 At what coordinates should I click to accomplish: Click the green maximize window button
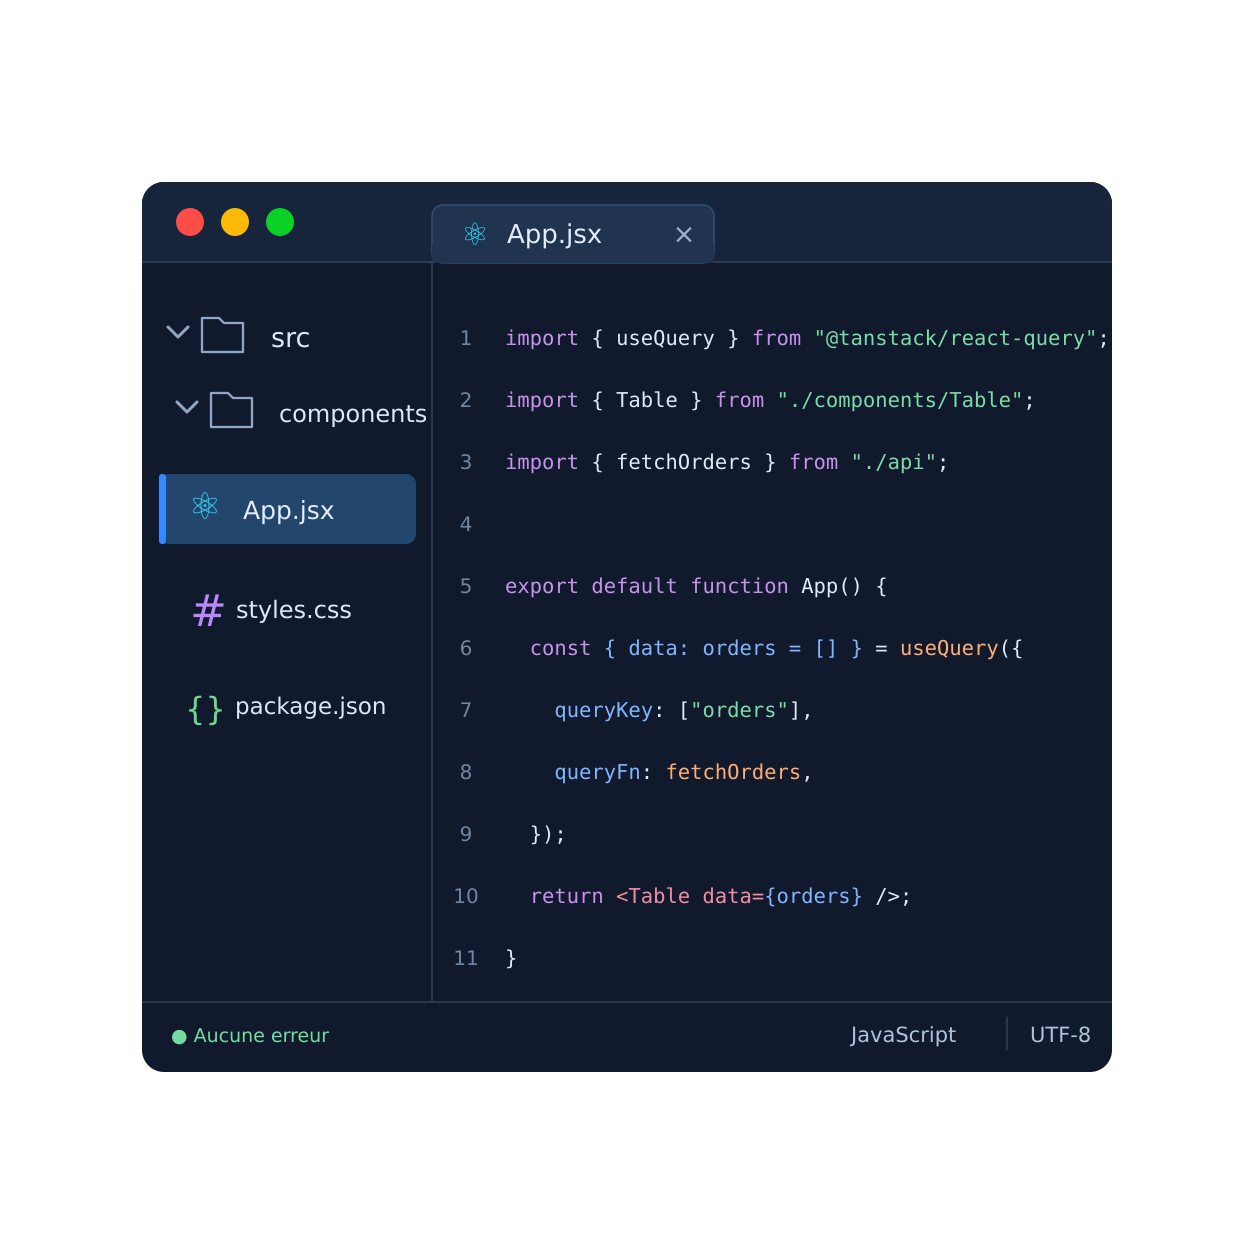click(x=280, y=222)
